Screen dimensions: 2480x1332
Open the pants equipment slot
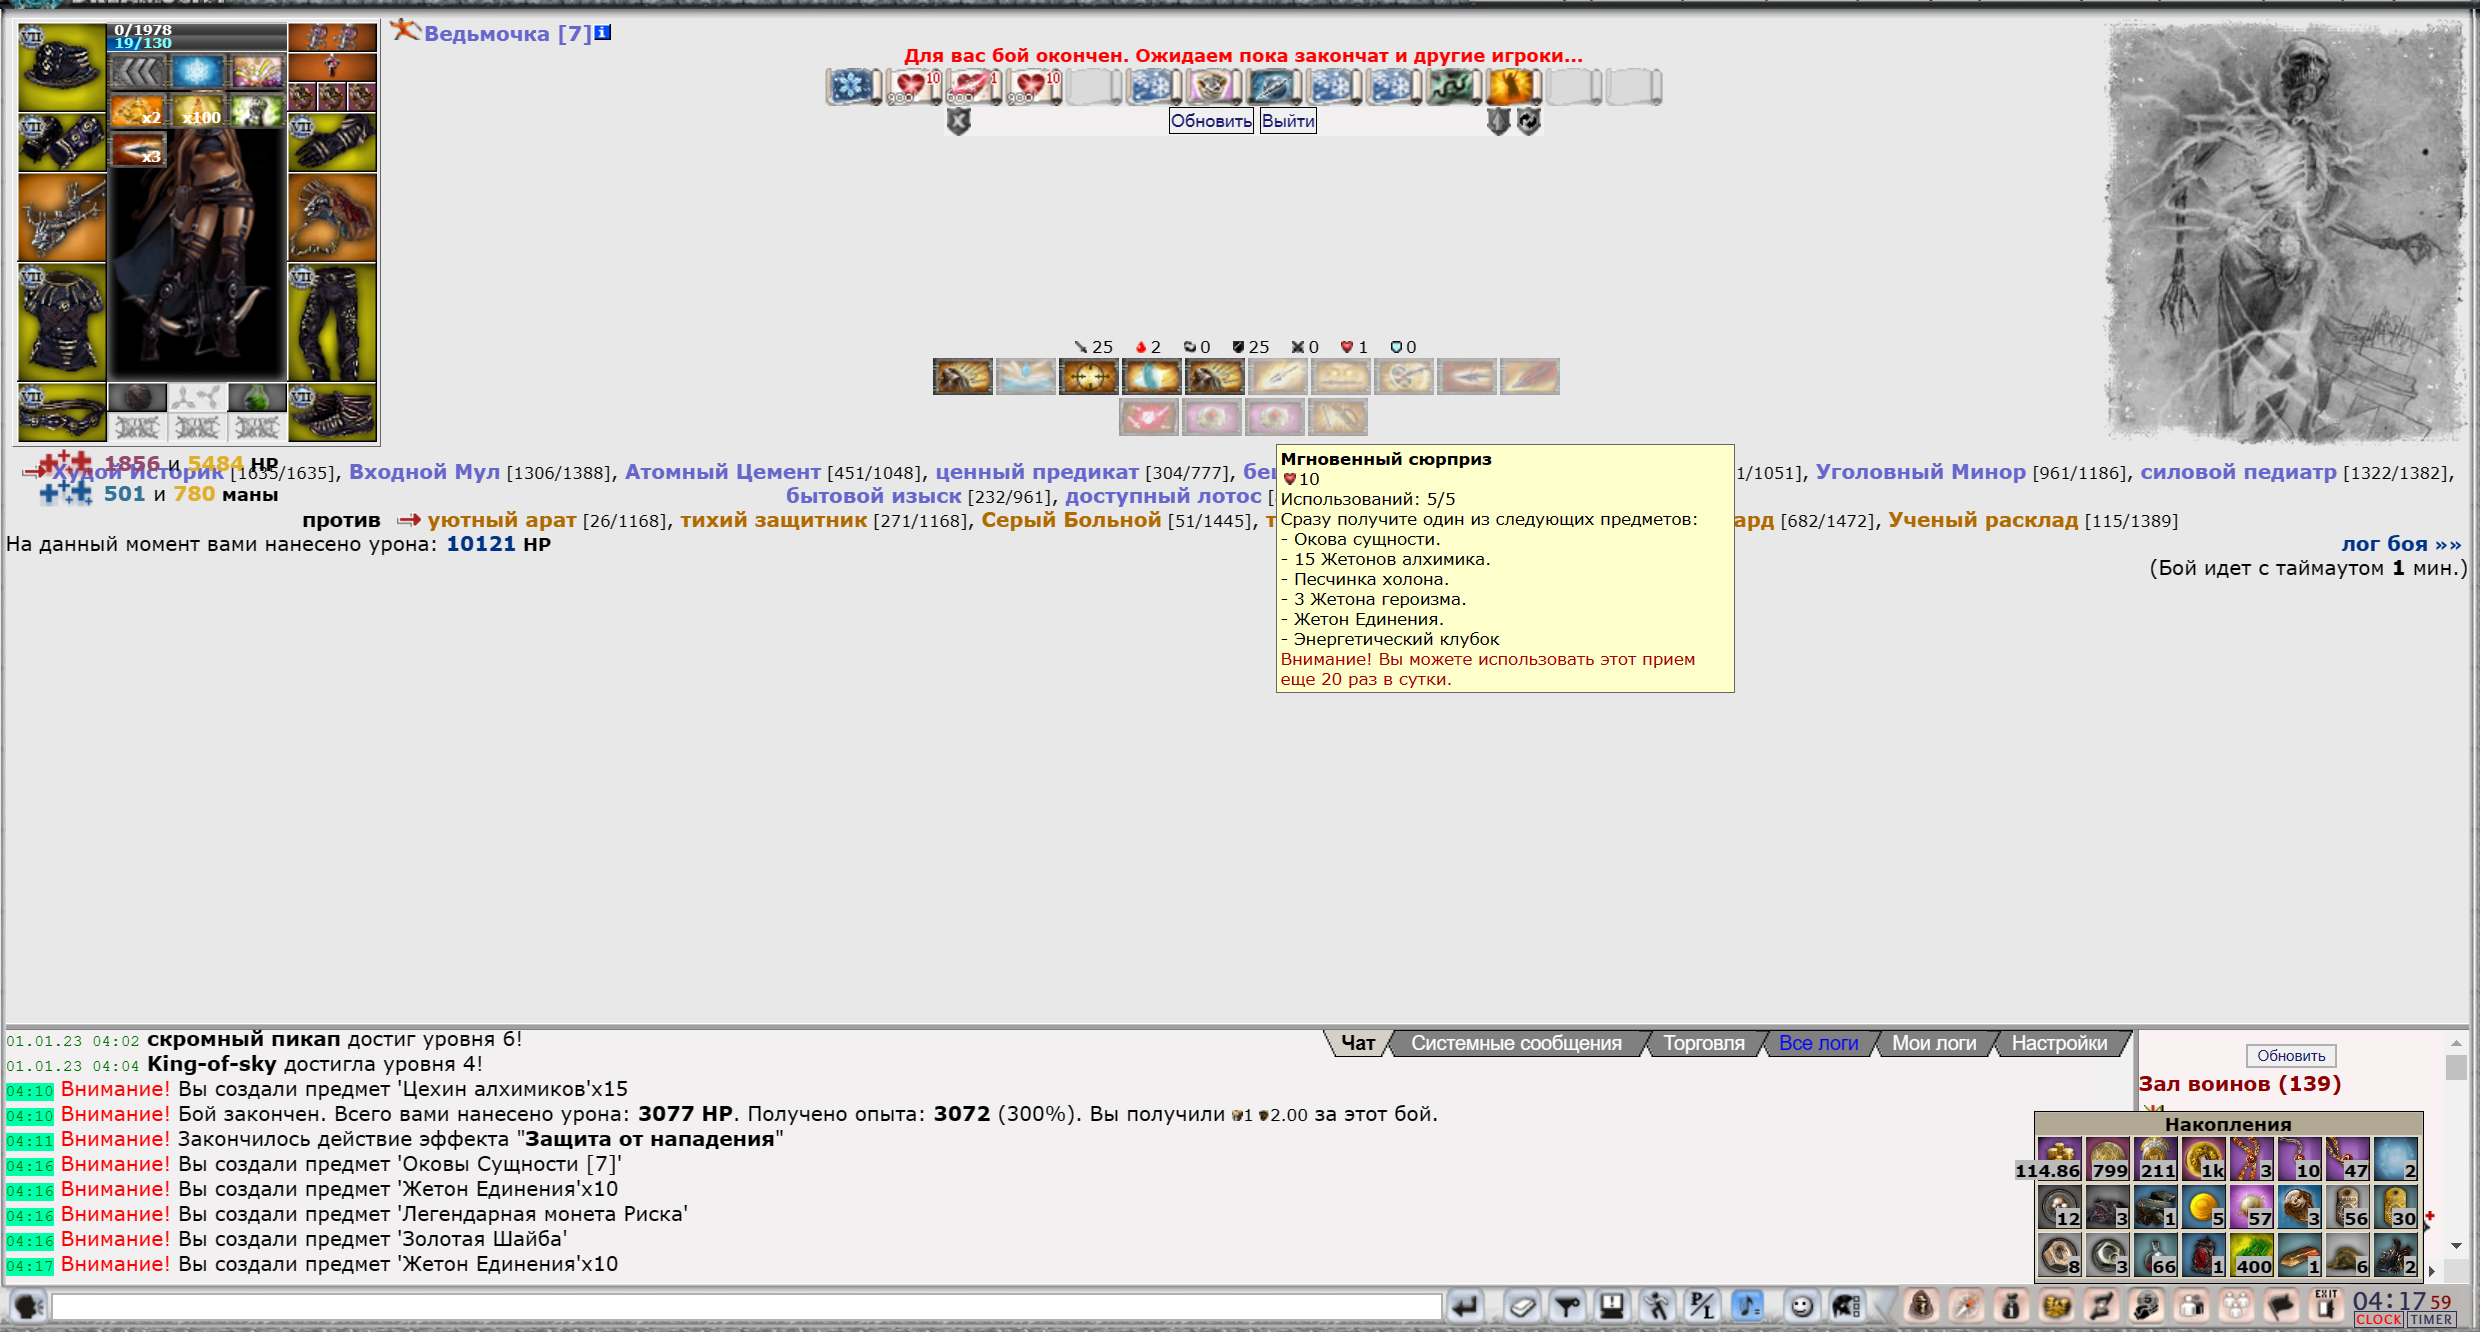pos(332,322)
